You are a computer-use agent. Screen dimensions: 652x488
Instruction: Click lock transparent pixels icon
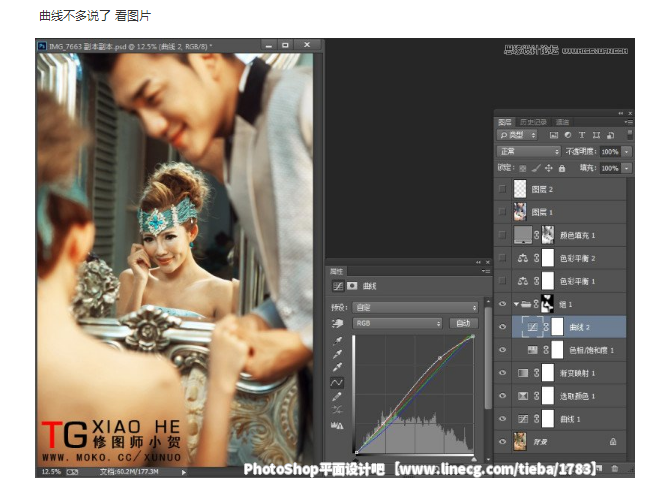(523, 168)
